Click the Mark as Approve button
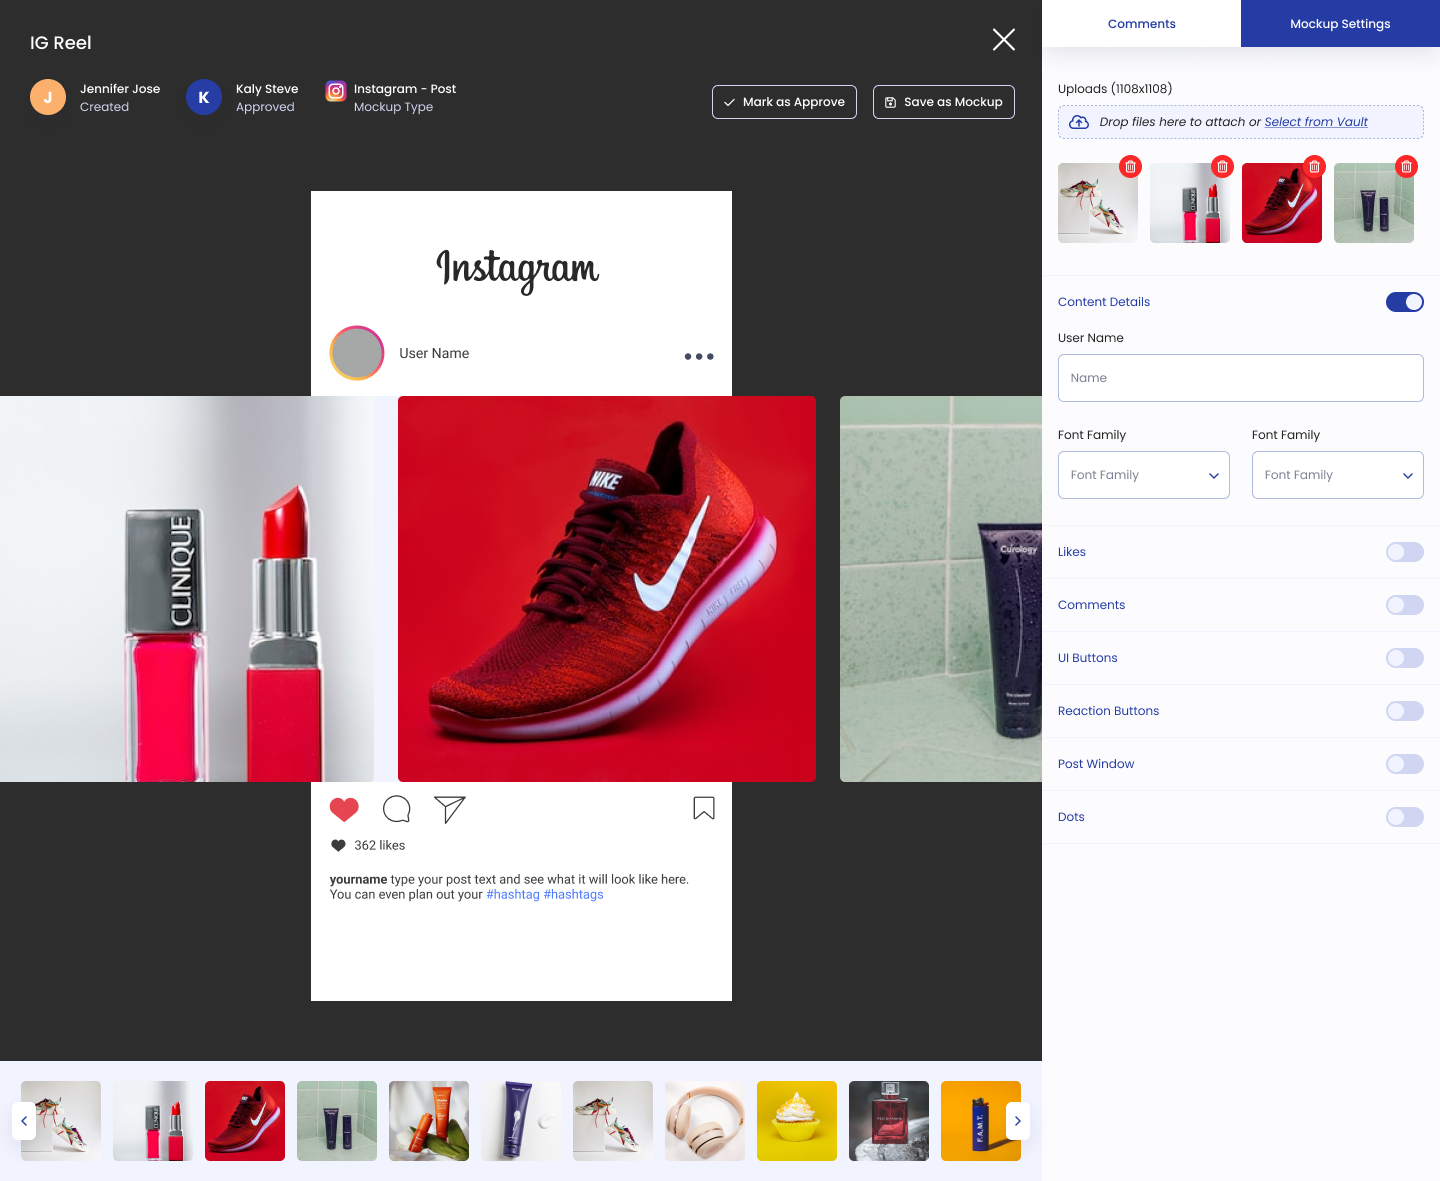This screenshot has width=1440, height=1181. [x=784, y=102]
